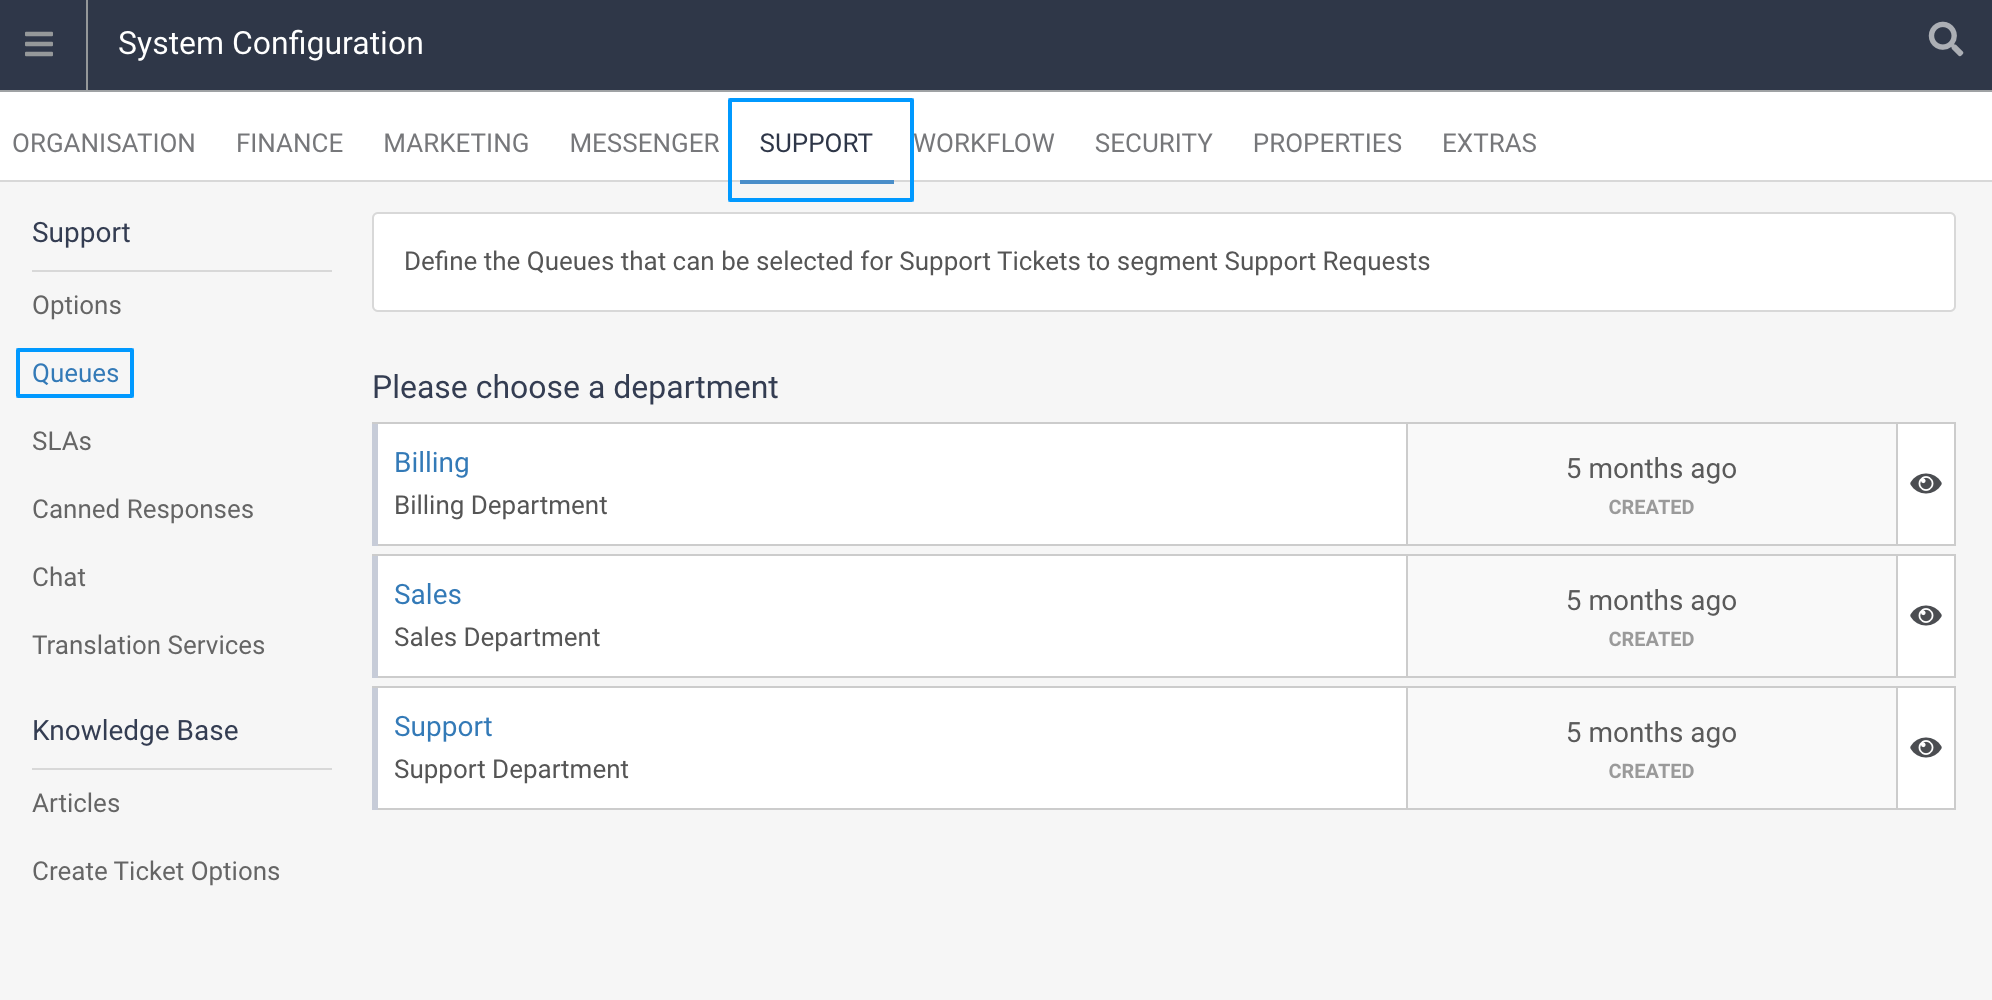Open the Security tab

1153,143
